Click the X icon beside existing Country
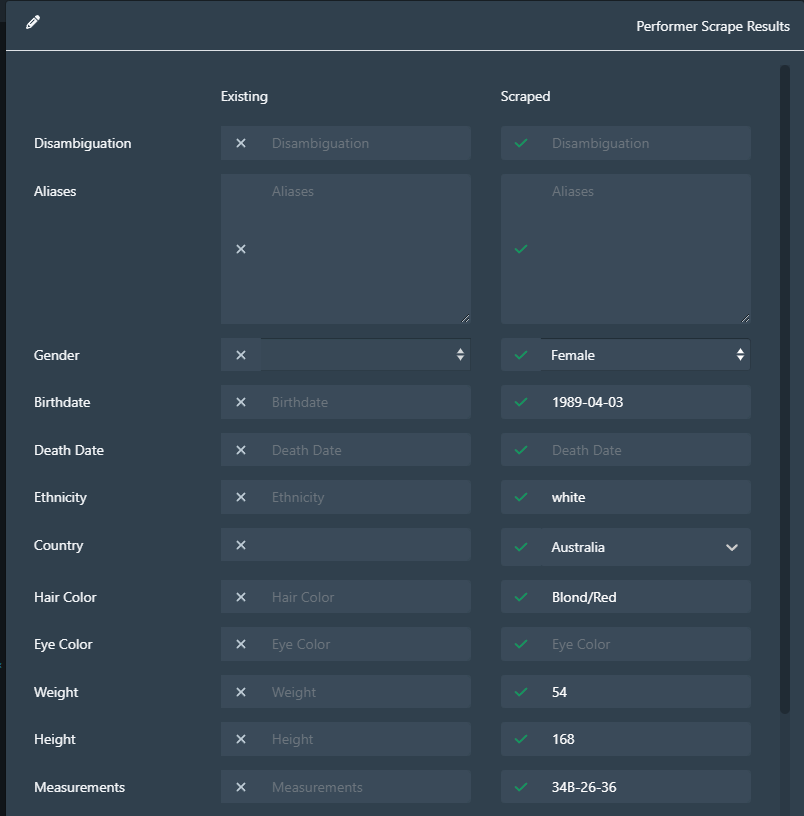Screen dimensions: 804x816 240,546
